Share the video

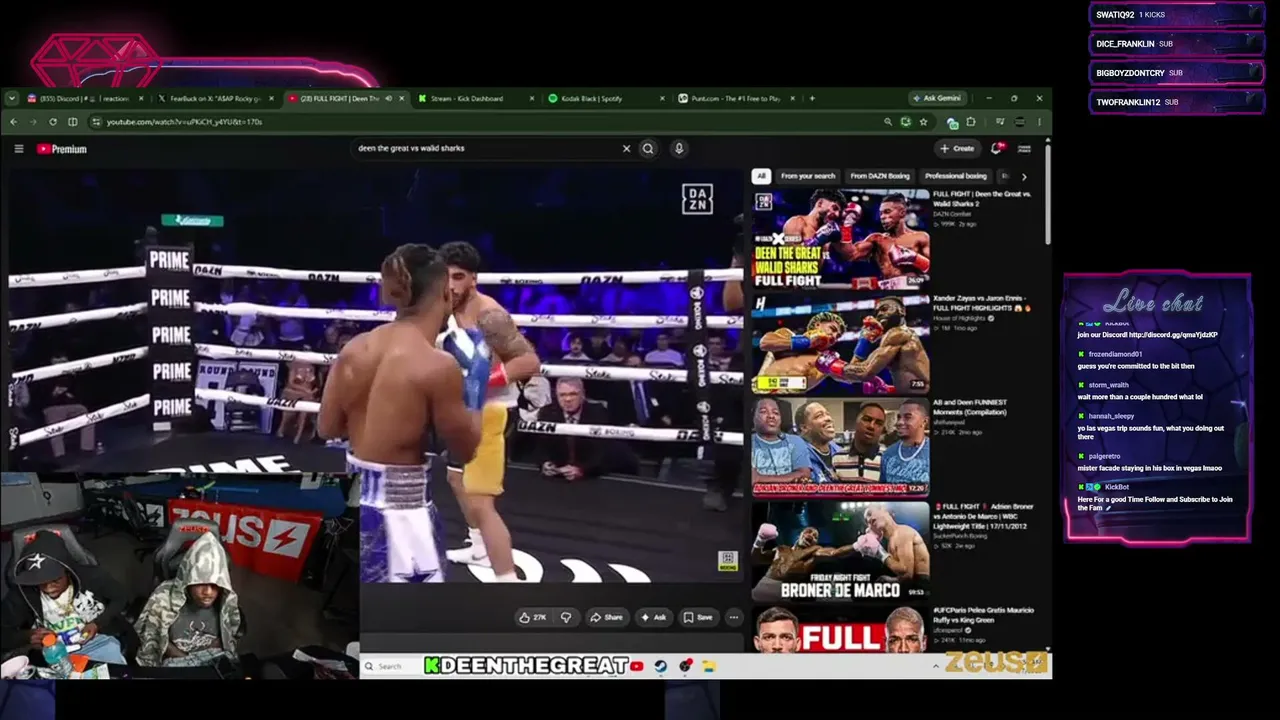[606, 618]
